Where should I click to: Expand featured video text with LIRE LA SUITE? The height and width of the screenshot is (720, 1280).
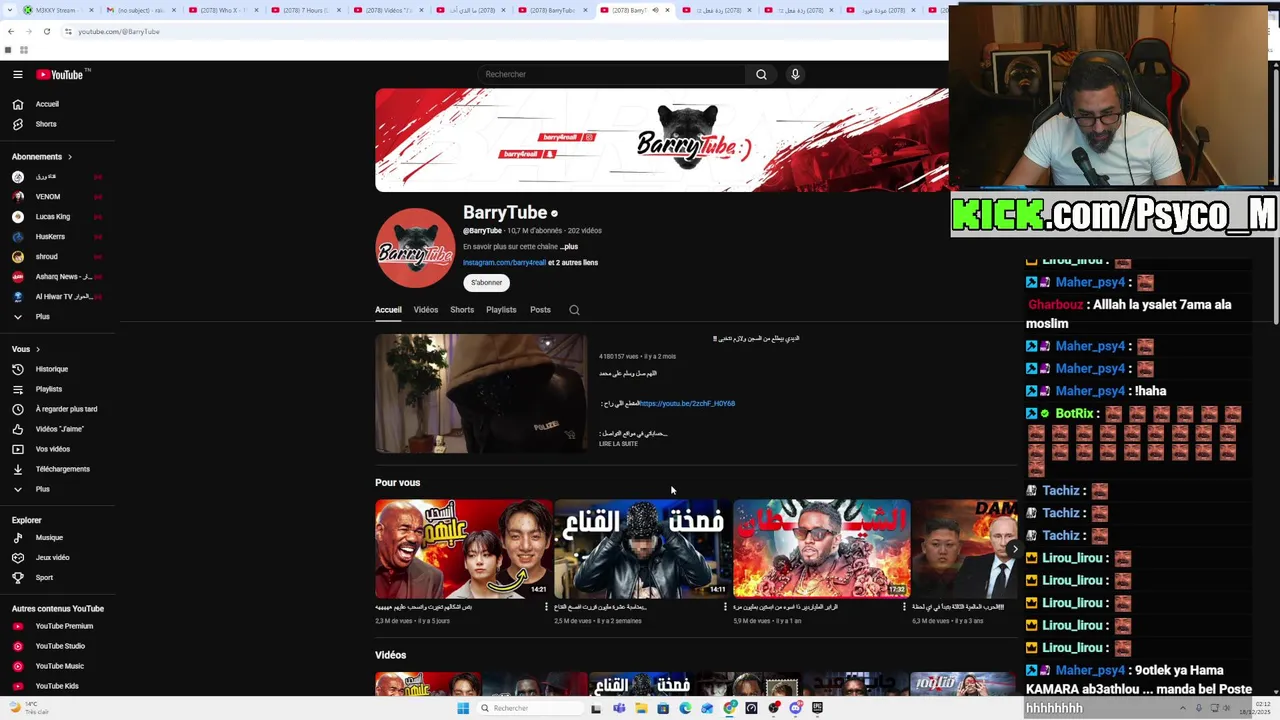(x=618, y=444)
